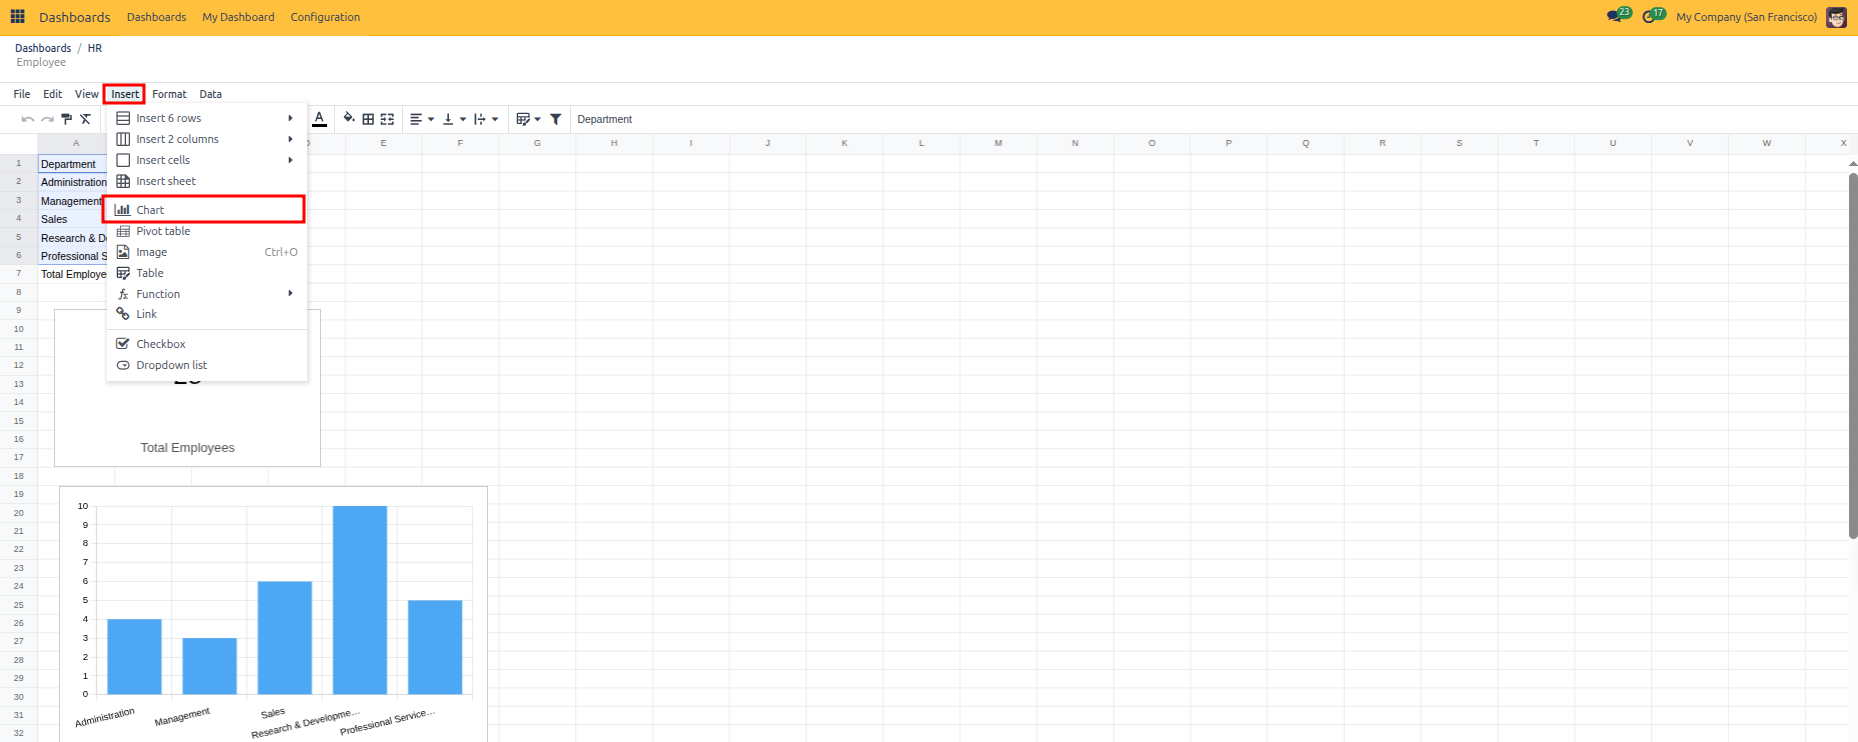Open the fill color bucket

[349, 119]
